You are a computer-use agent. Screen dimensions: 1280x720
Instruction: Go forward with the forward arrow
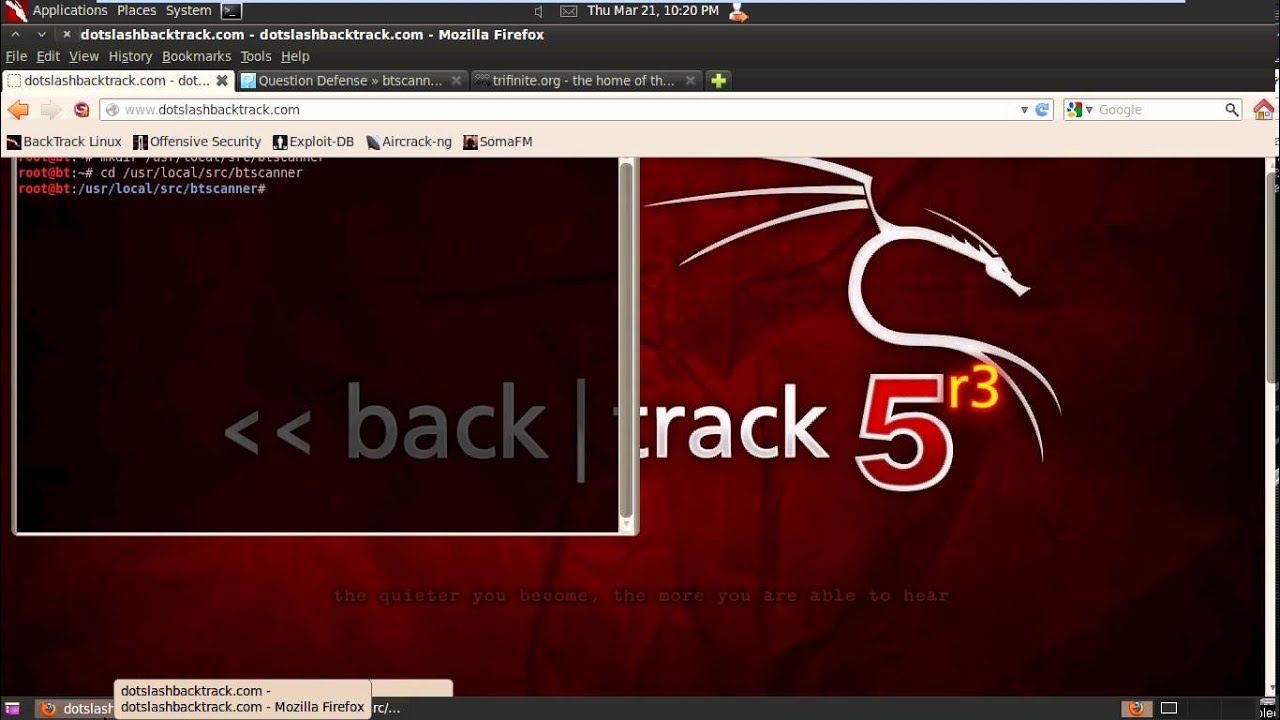point(50,110)
